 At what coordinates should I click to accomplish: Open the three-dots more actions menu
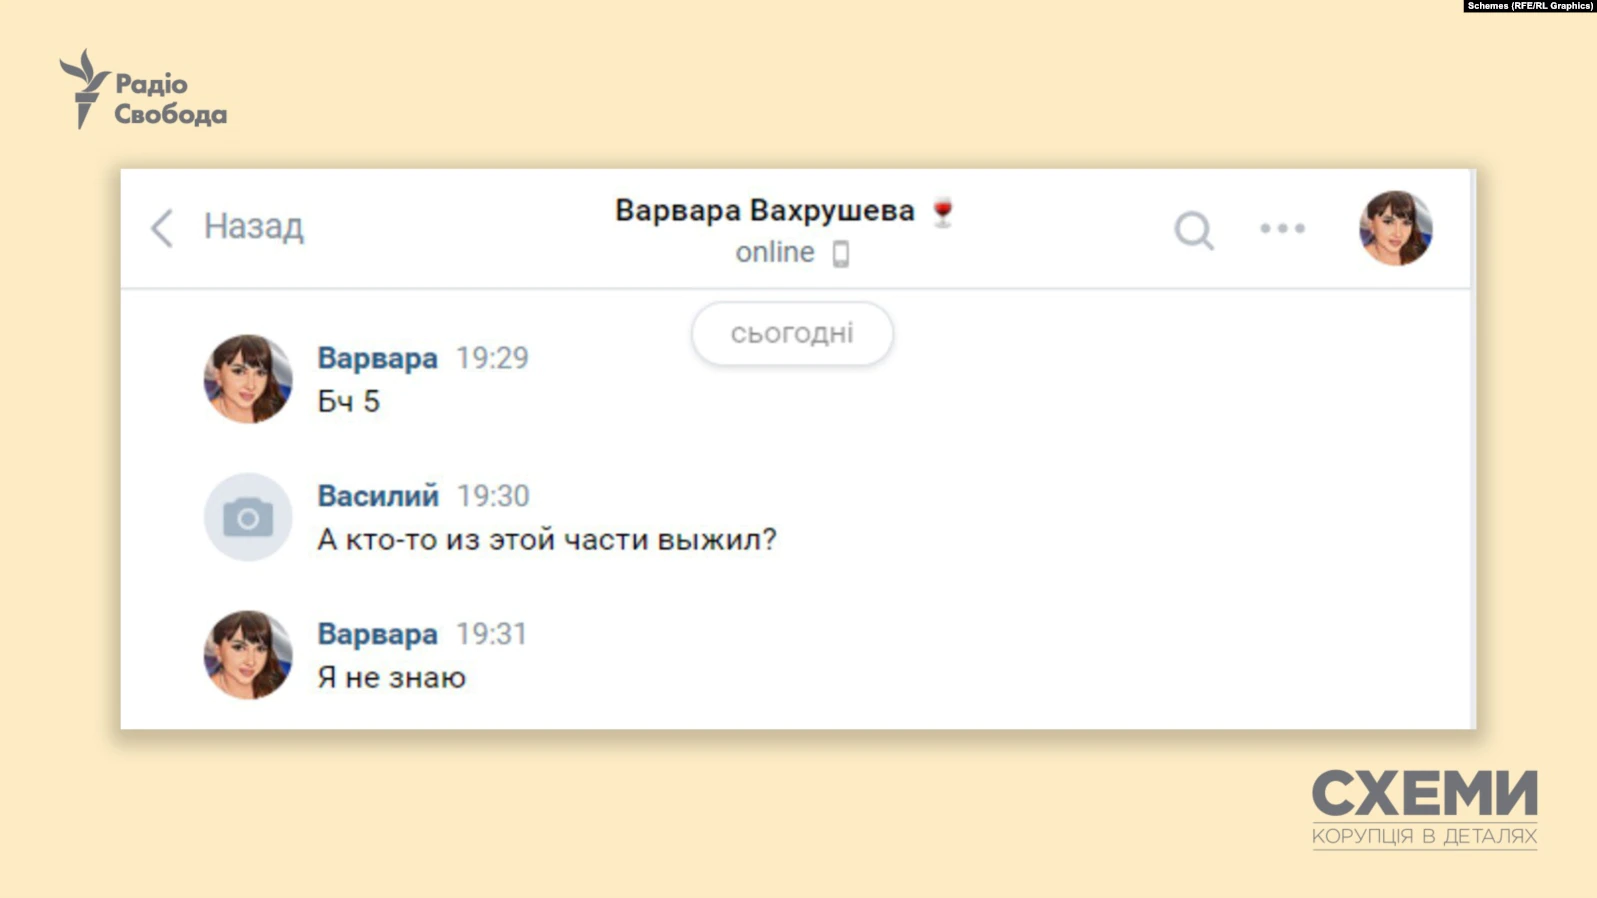(1282, 229)
